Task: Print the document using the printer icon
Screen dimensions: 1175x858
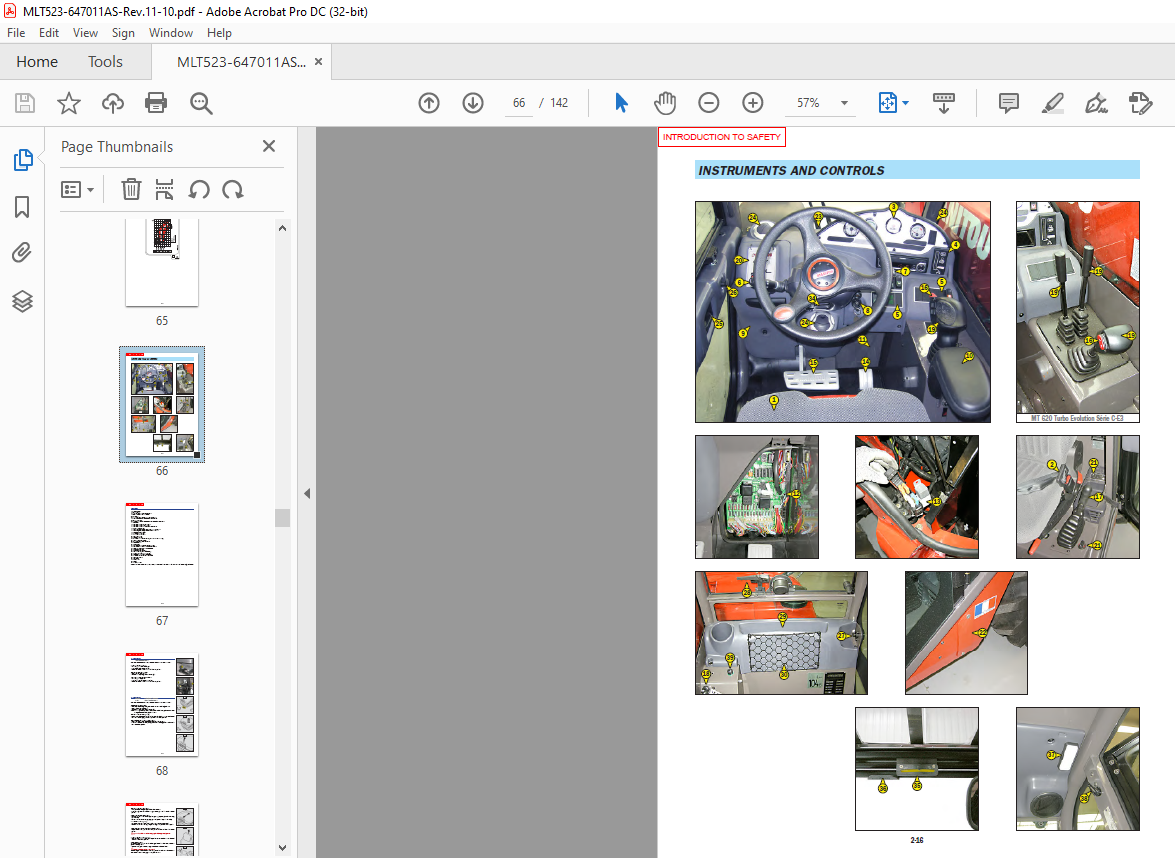Action: click(x=156, y=103)
